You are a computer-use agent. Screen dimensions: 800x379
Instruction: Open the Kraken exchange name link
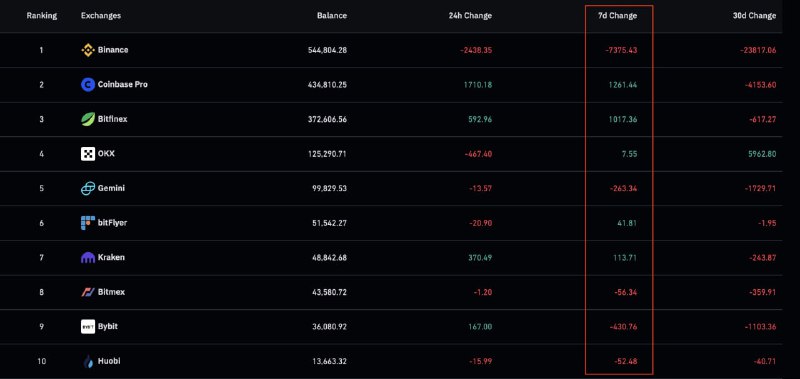click(x=111, y=257)
